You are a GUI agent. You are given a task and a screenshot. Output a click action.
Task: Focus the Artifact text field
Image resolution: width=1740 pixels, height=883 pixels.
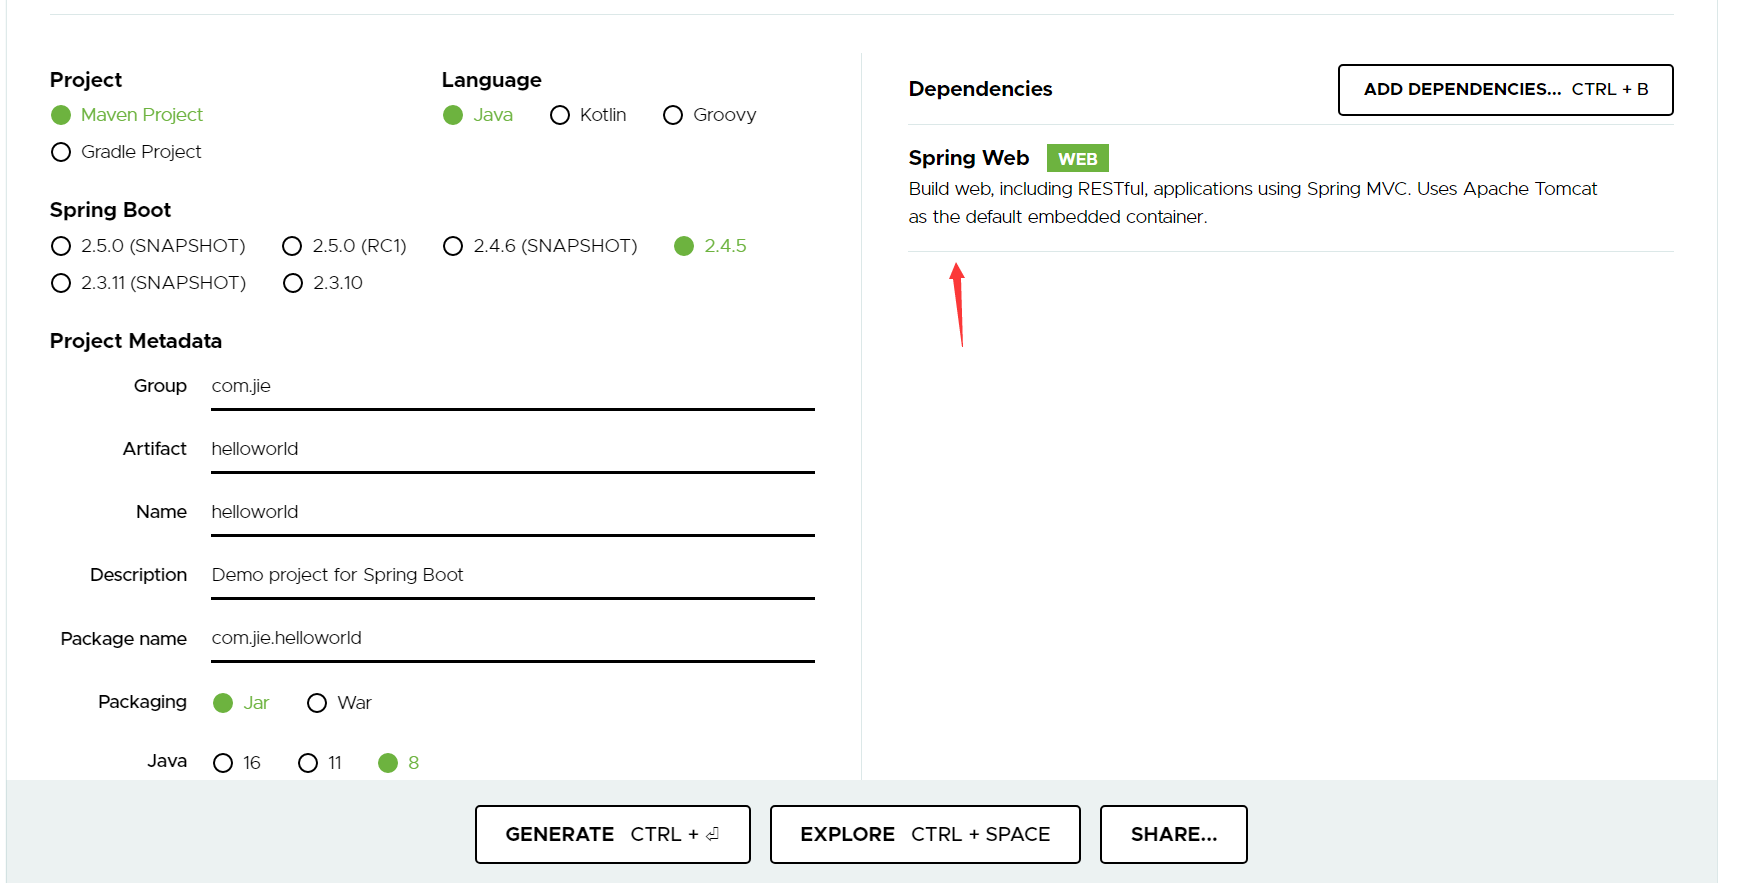pyautogui.click(x=513, y=450)
